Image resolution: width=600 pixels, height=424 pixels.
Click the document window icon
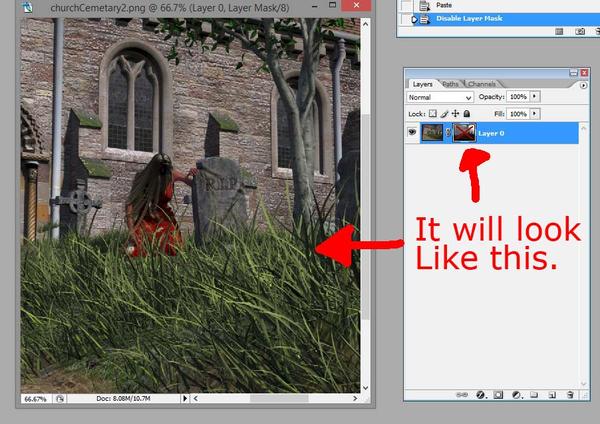coord(28,7)
